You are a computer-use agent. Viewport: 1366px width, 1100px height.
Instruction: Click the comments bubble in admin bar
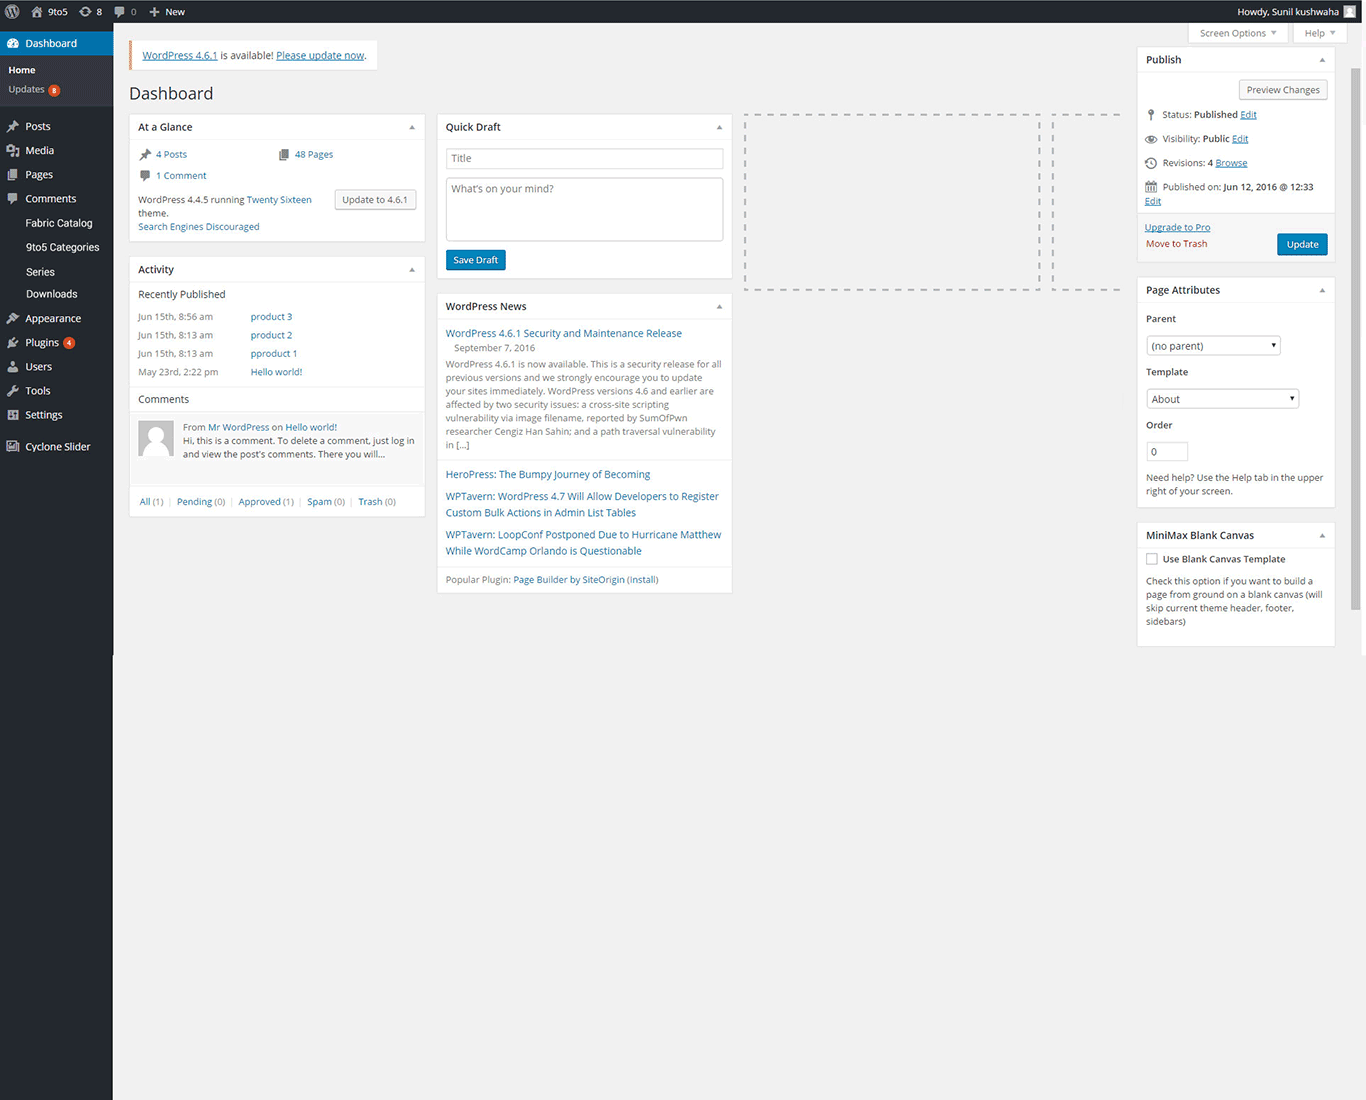[120, 12]
